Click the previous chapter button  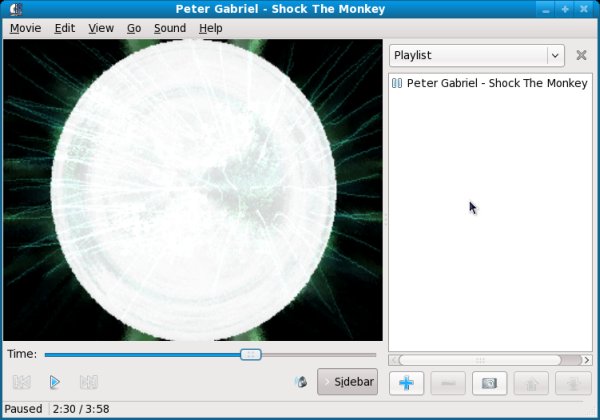pos(22,382)
